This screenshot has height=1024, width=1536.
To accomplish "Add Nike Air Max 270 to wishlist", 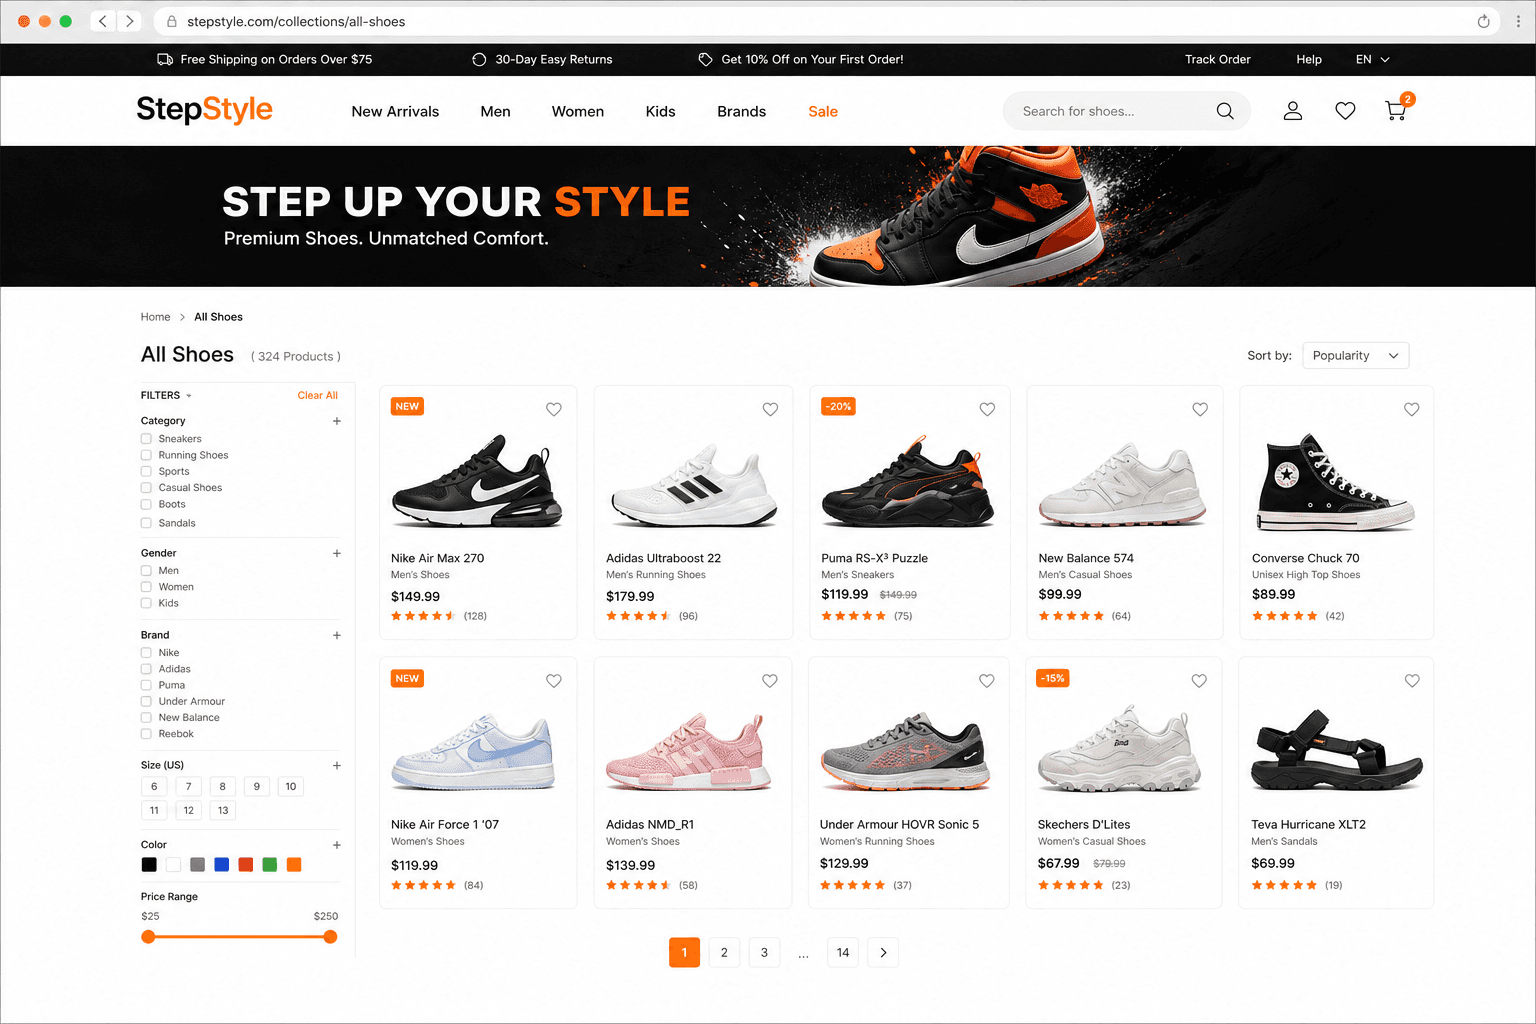I will coord(553,409).
